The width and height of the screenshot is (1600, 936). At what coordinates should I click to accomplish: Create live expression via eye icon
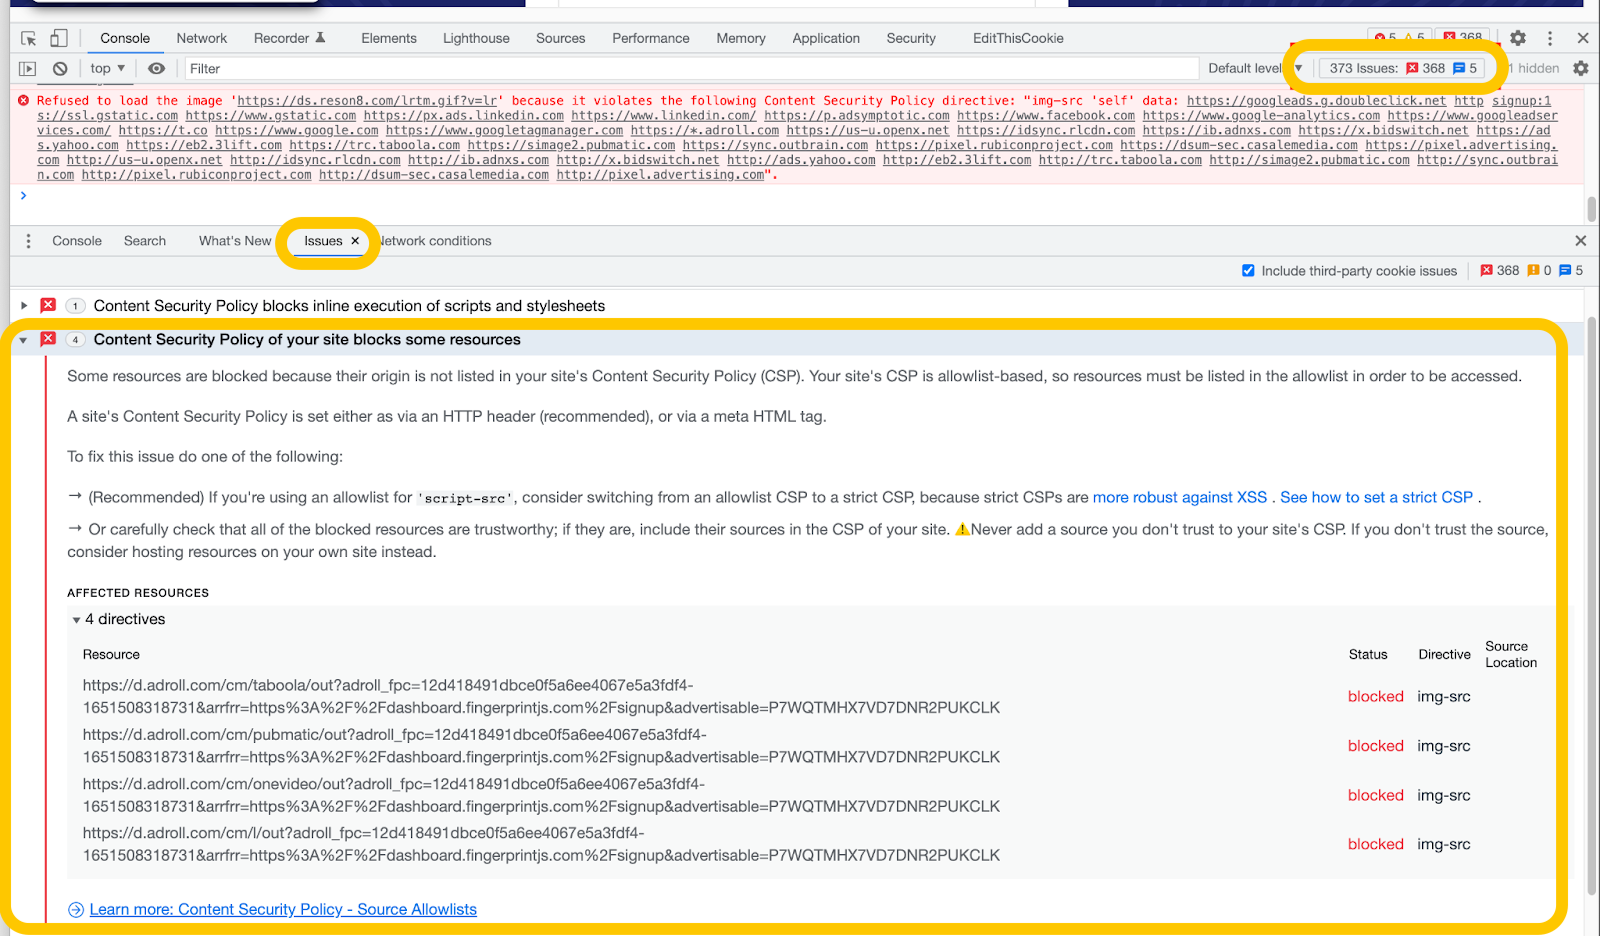click(156, 68)
